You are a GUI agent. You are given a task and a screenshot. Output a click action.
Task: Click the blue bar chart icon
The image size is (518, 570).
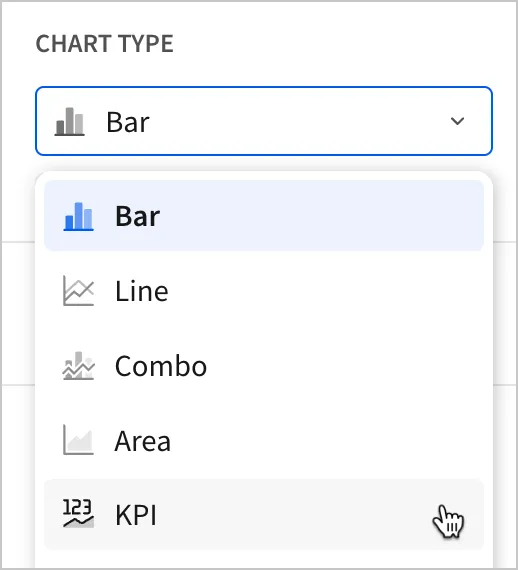[79, 216]
